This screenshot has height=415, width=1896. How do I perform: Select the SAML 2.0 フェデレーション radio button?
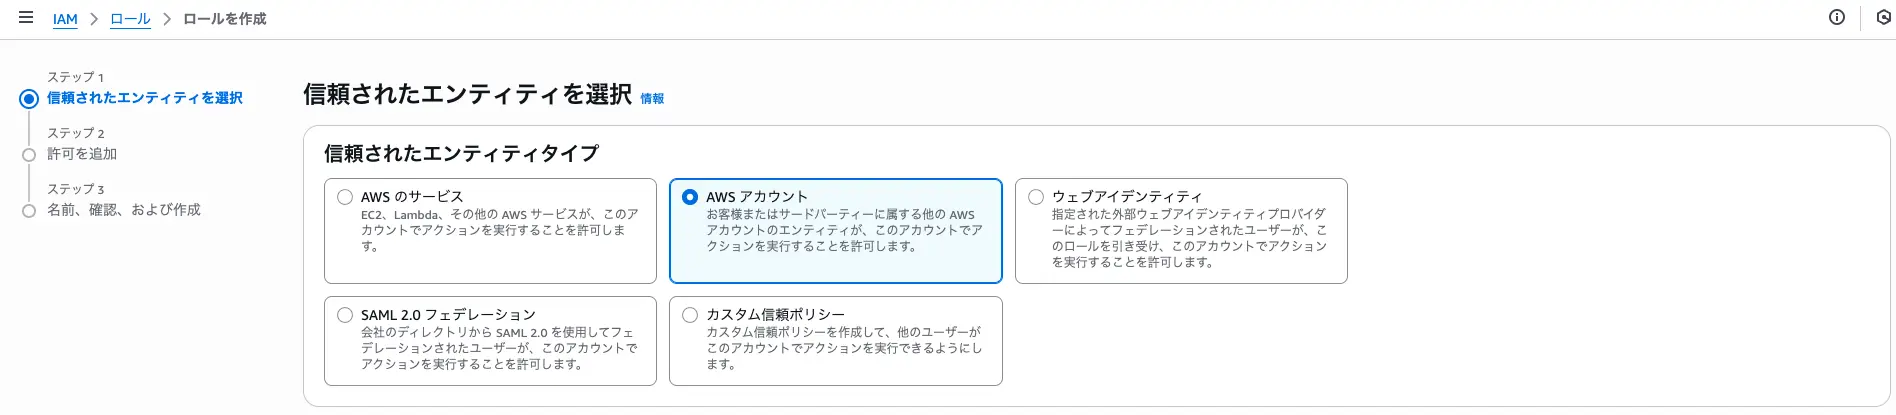tap(345, 315)
